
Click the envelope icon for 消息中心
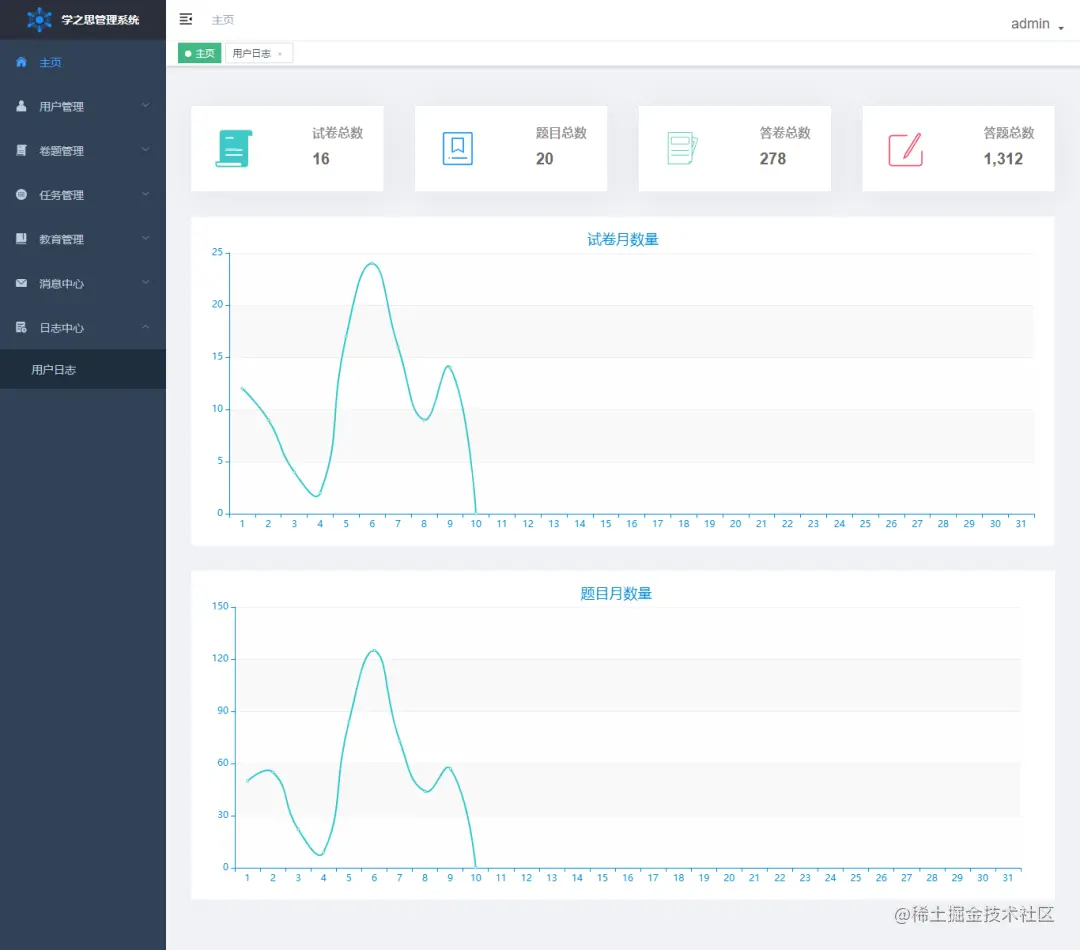pos(21,283)
